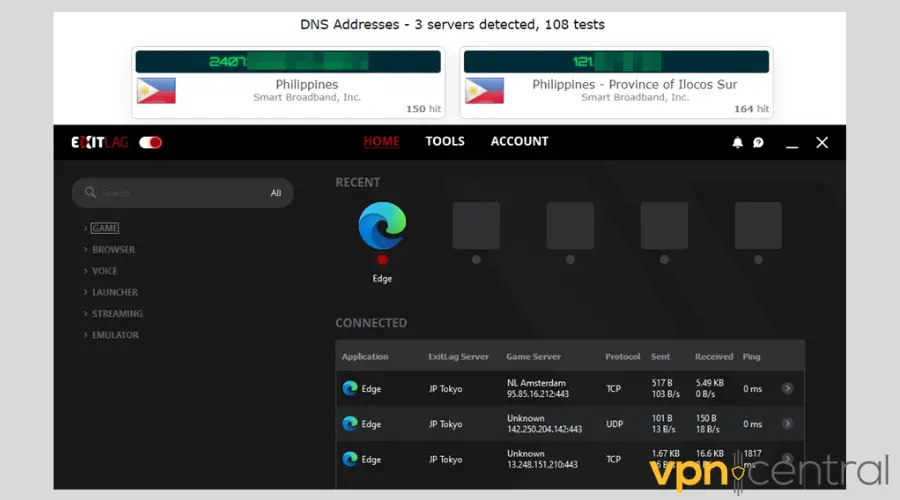Open the ACCOUNT tab
Viewport: 900px width, 500px height.
pyautogui.click(x=519, y=141)
